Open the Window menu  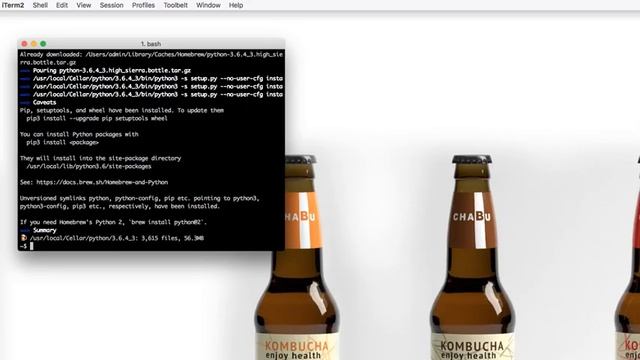coord(208,5)
